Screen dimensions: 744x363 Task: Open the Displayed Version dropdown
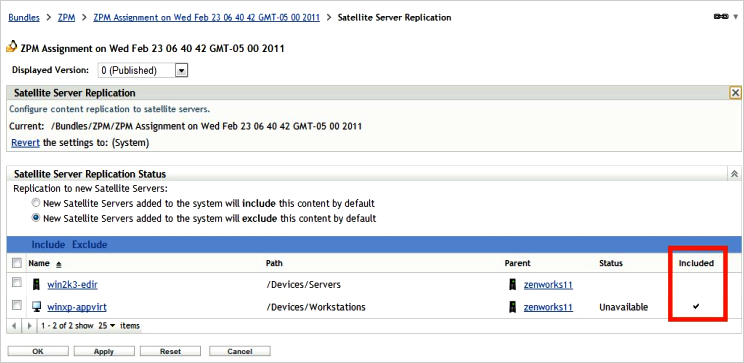pyautogui.click(x=182, y=71)
